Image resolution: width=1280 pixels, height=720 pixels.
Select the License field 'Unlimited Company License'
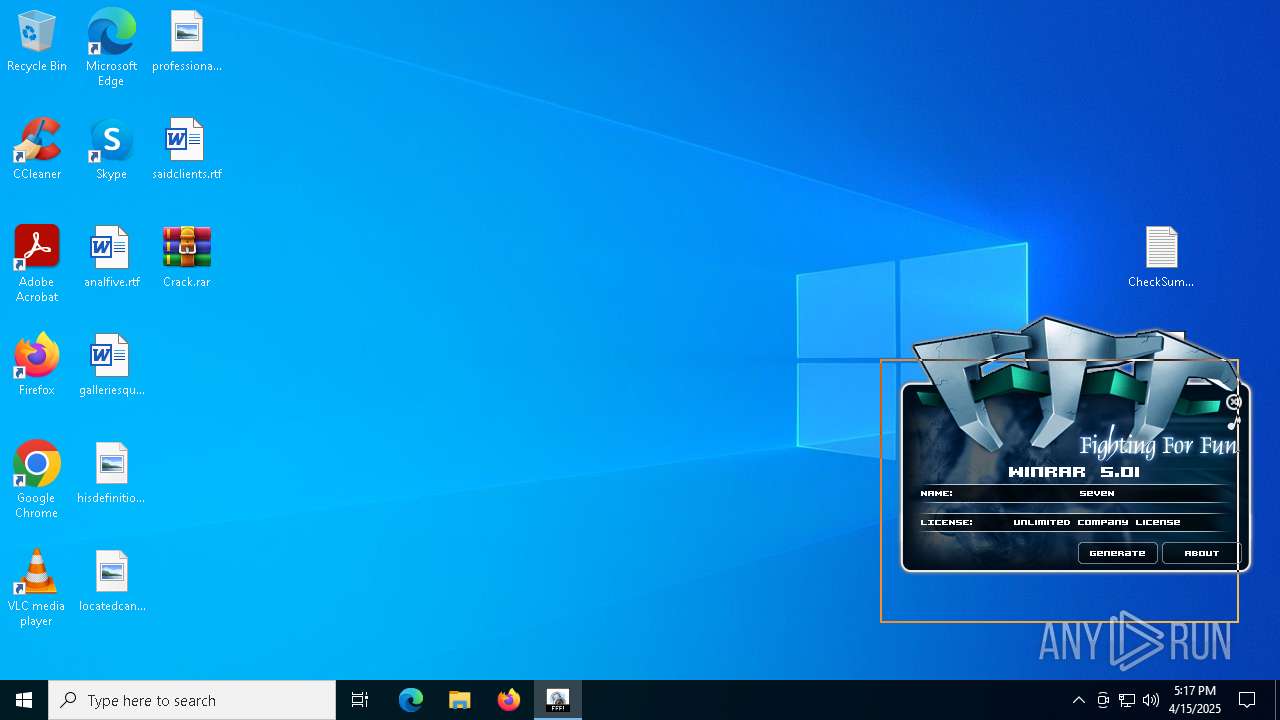pyautogui.click(x=1096, y=522)
